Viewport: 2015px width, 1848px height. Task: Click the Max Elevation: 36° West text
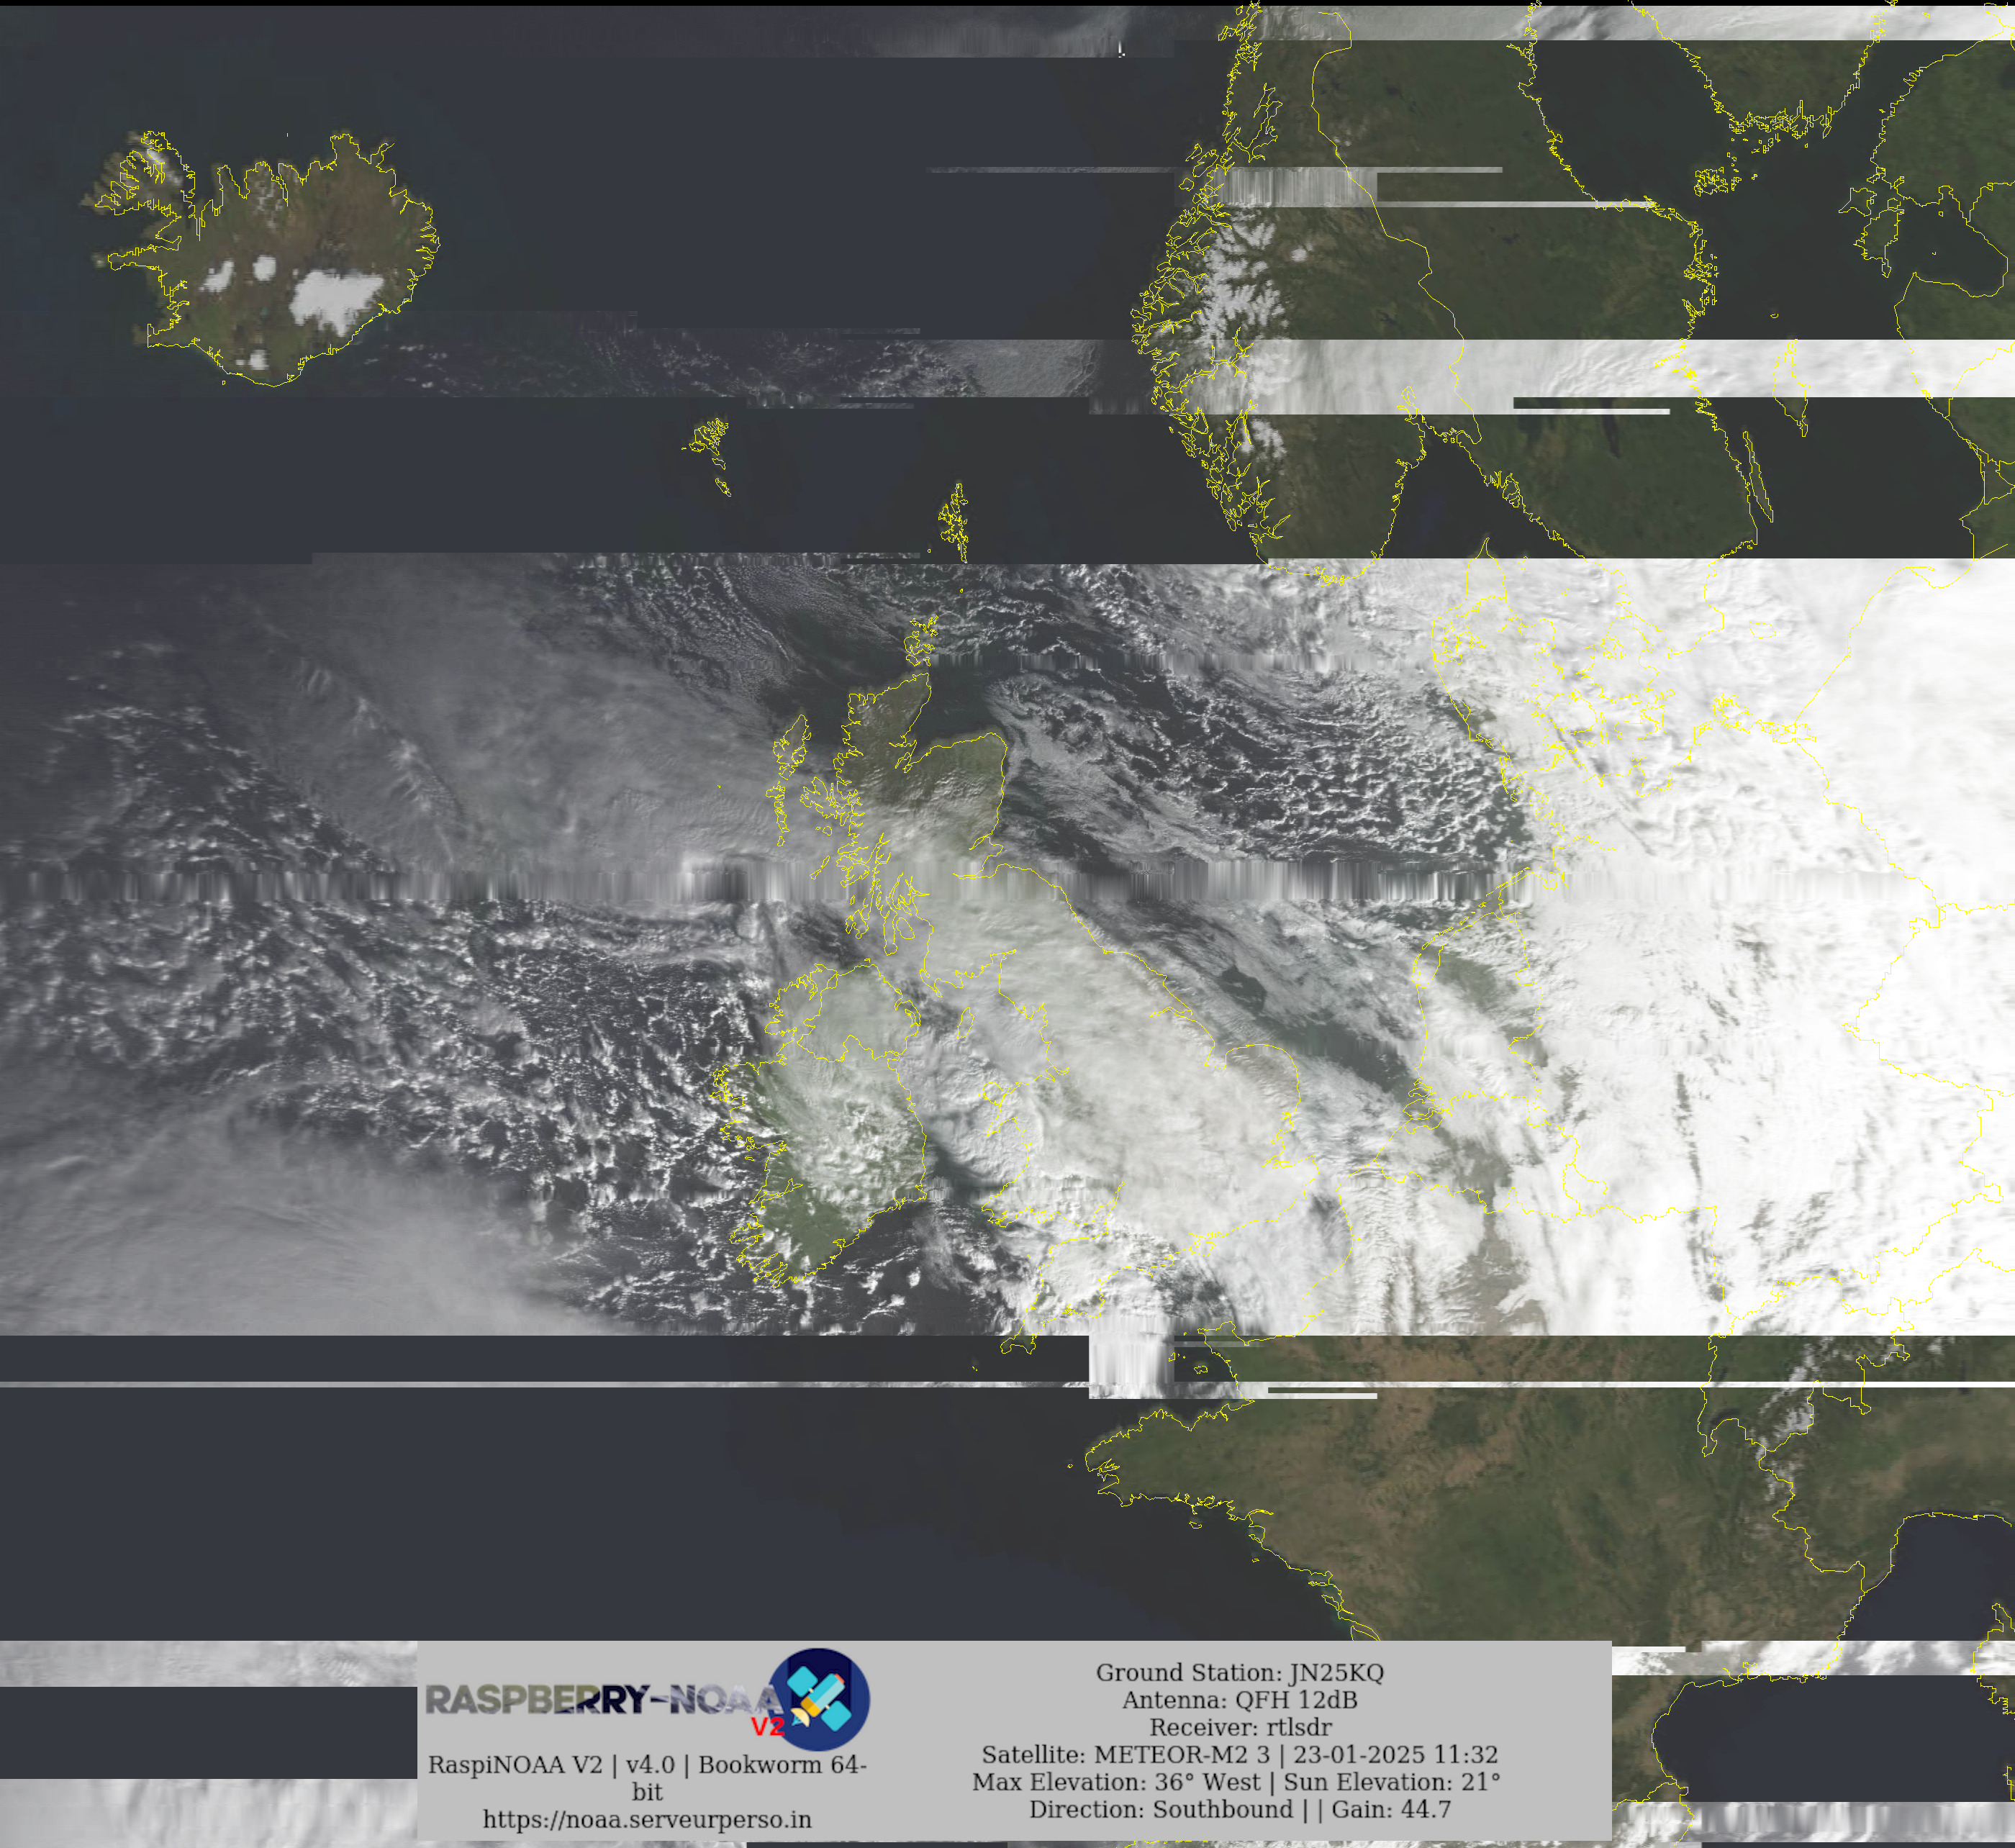click(1118, 1781)
